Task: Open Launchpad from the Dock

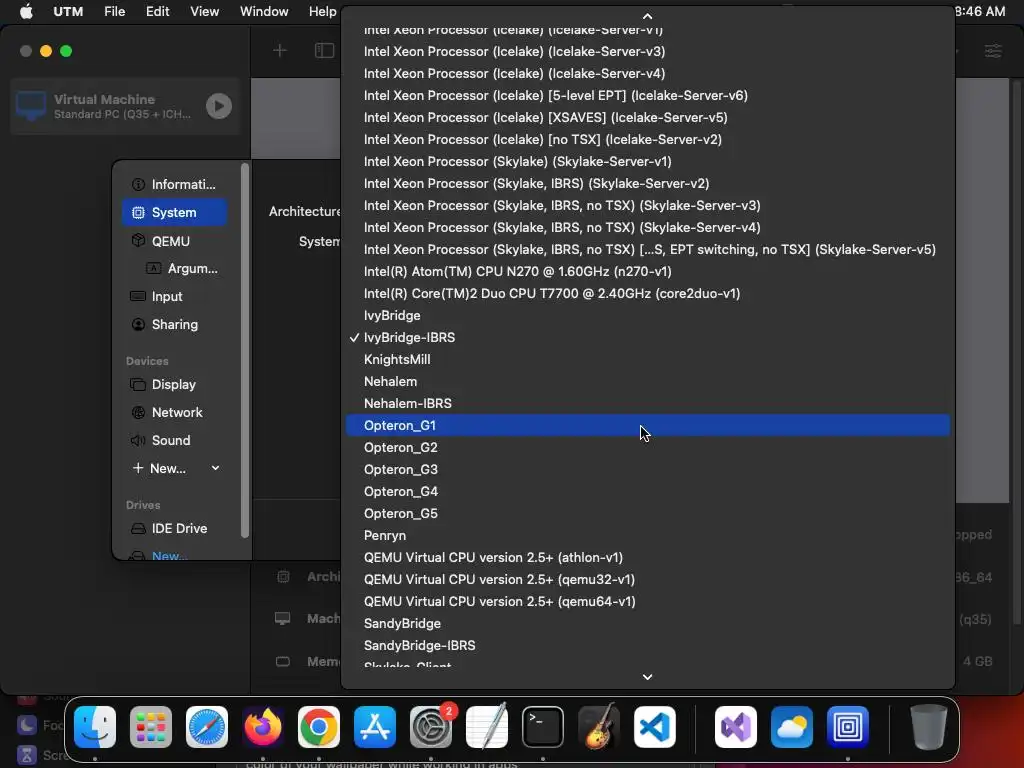Action: [151, 727]
